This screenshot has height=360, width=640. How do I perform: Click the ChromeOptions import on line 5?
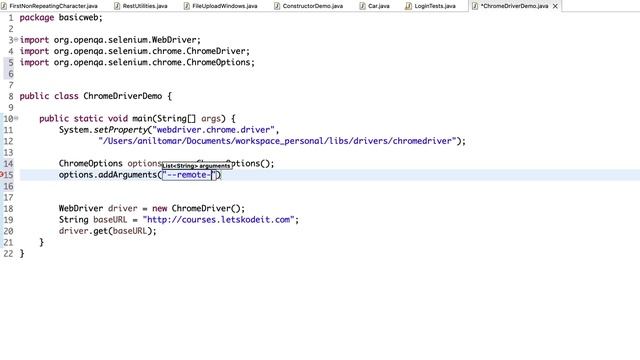137,62
